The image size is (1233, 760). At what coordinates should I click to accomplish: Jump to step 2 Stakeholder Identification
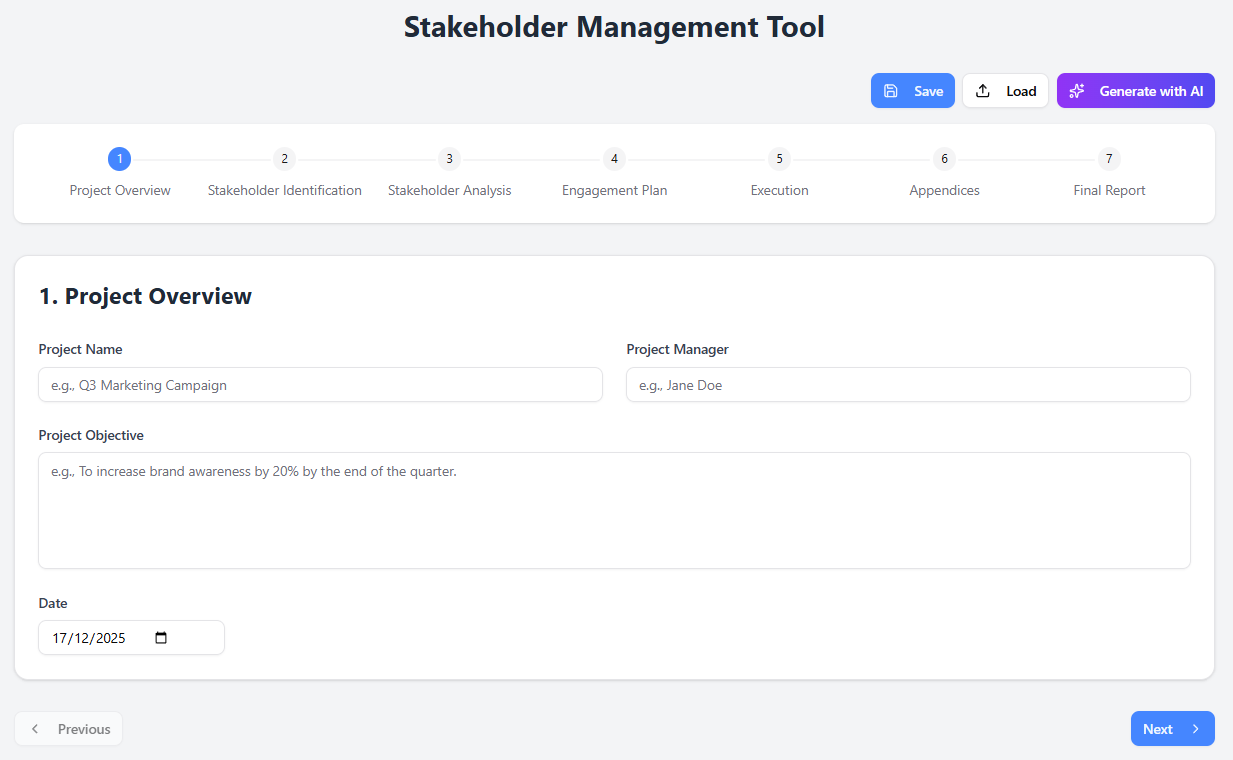tap(285, 159)
